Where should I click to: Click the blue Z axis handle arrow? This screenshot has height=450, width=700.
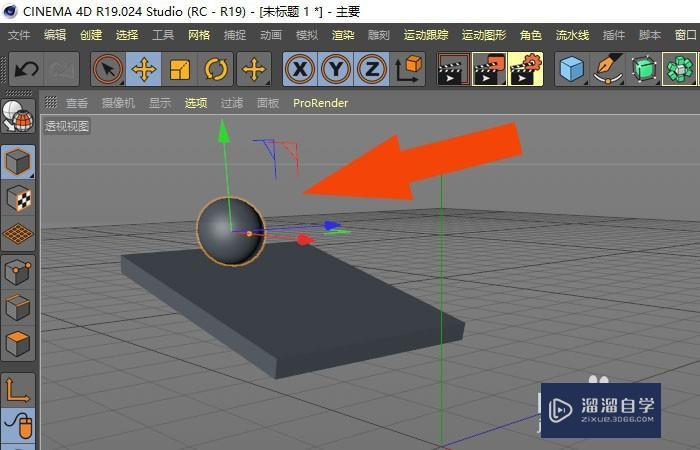pyautogui.click(x=332, y=225)
